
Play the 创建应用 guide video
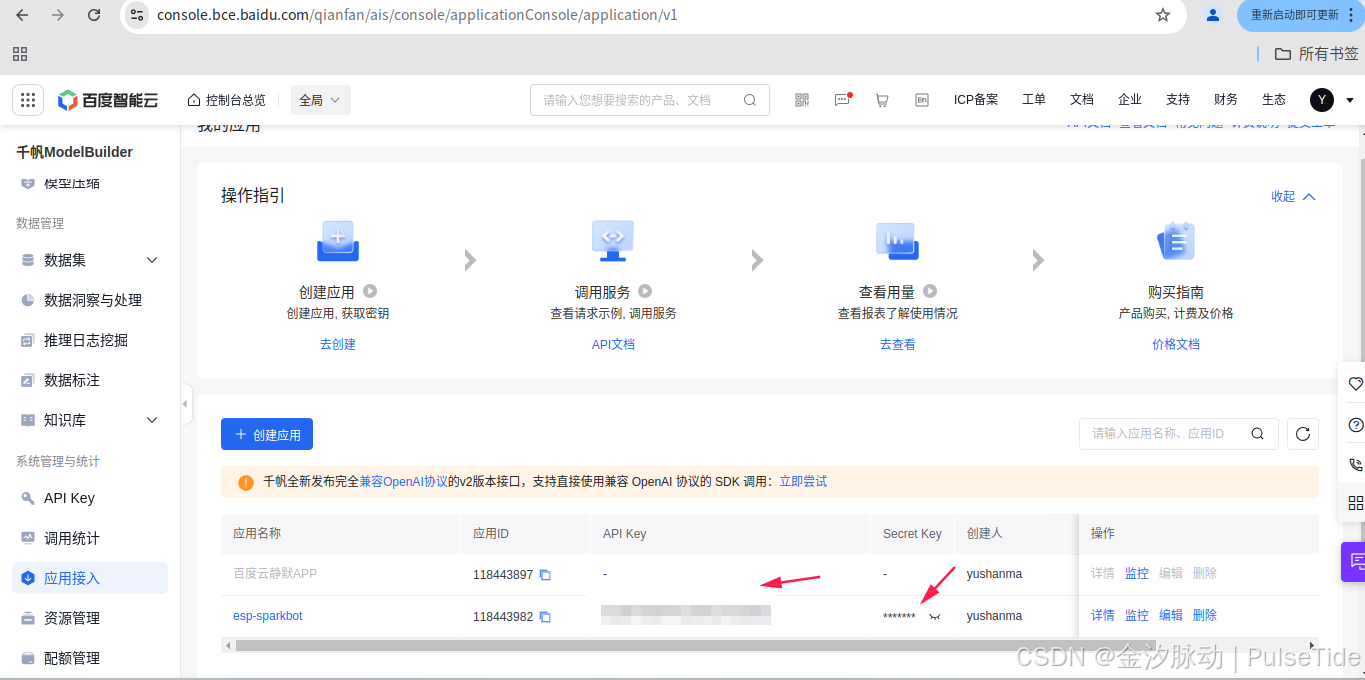(370, 292)
